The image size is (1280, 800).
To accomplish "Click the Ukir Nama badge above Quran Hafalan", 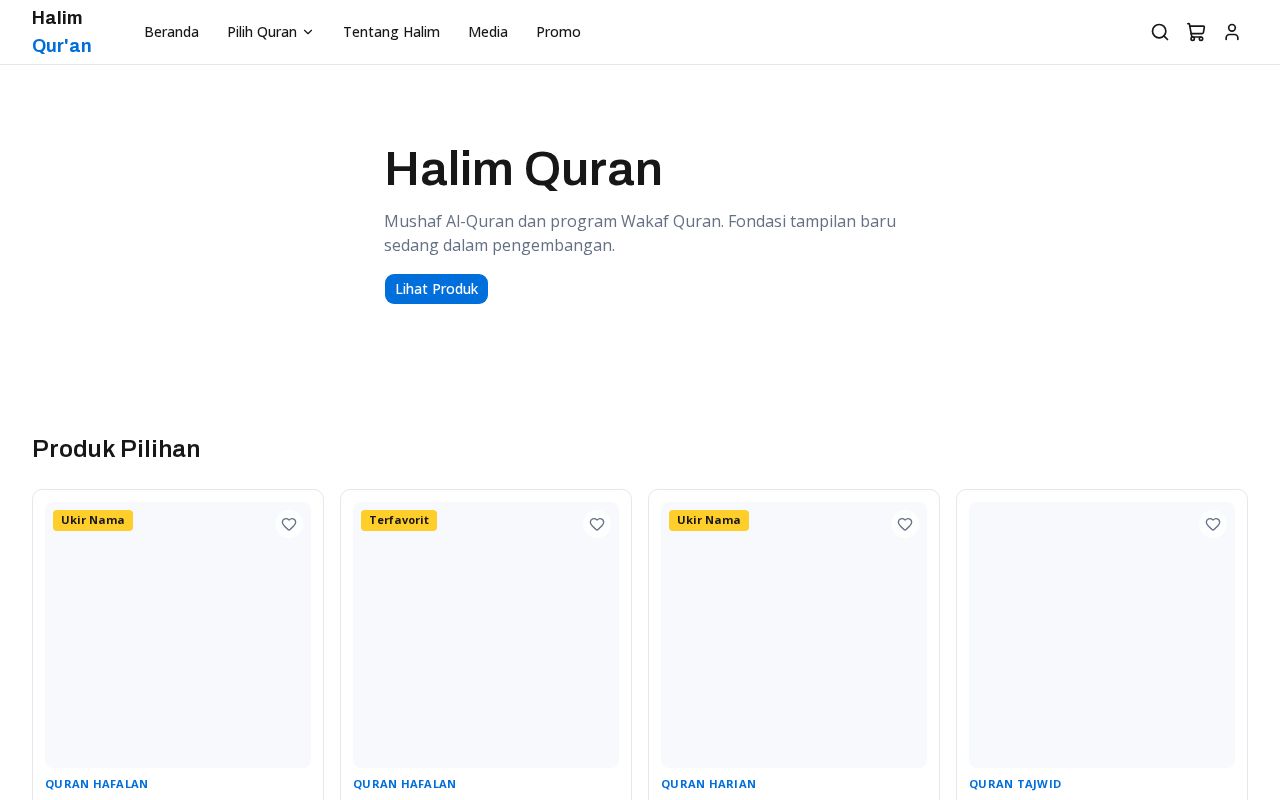I will click(x=93, y=520).
